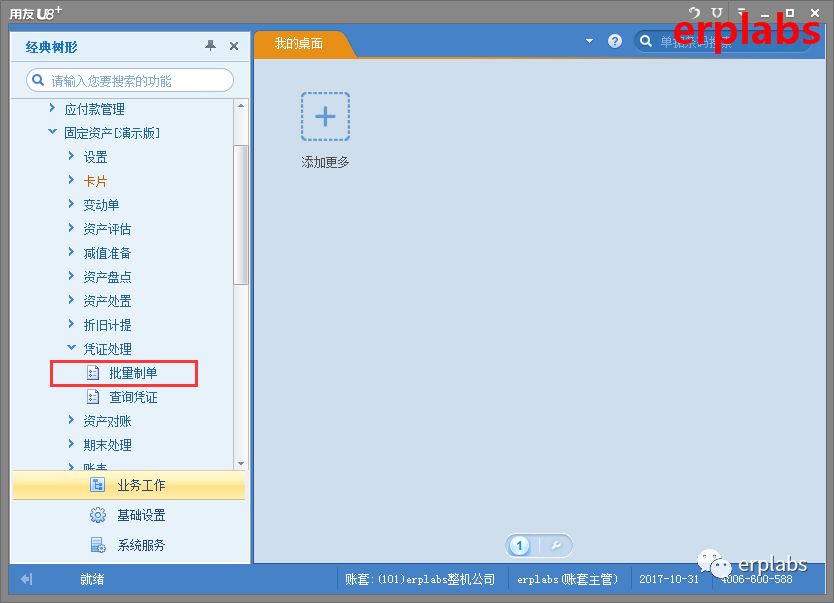The height and width of the screenshot is (603, 834).
Task: Select the 期末处理 label
Action: click(x=107, y=446)
